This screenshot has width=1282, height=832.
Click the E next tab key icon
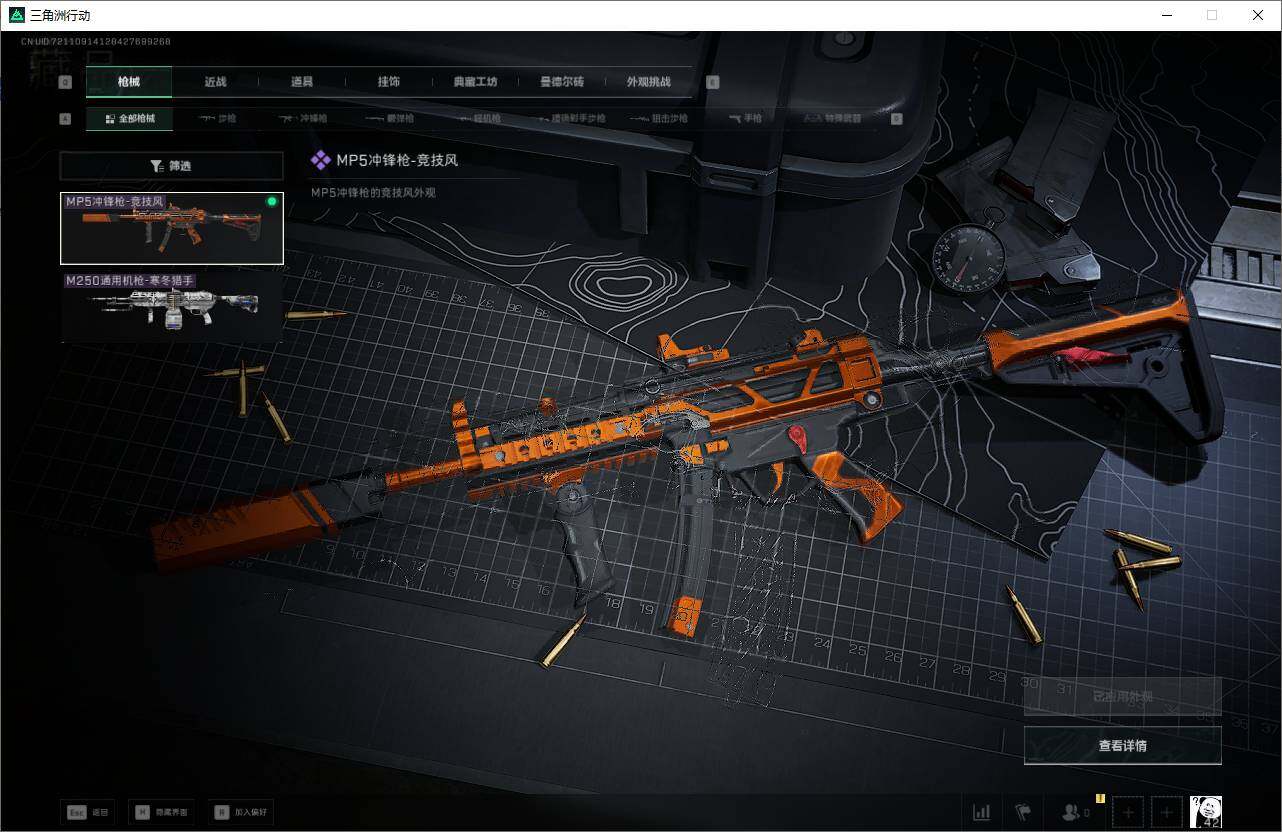[x=713, y=82]
